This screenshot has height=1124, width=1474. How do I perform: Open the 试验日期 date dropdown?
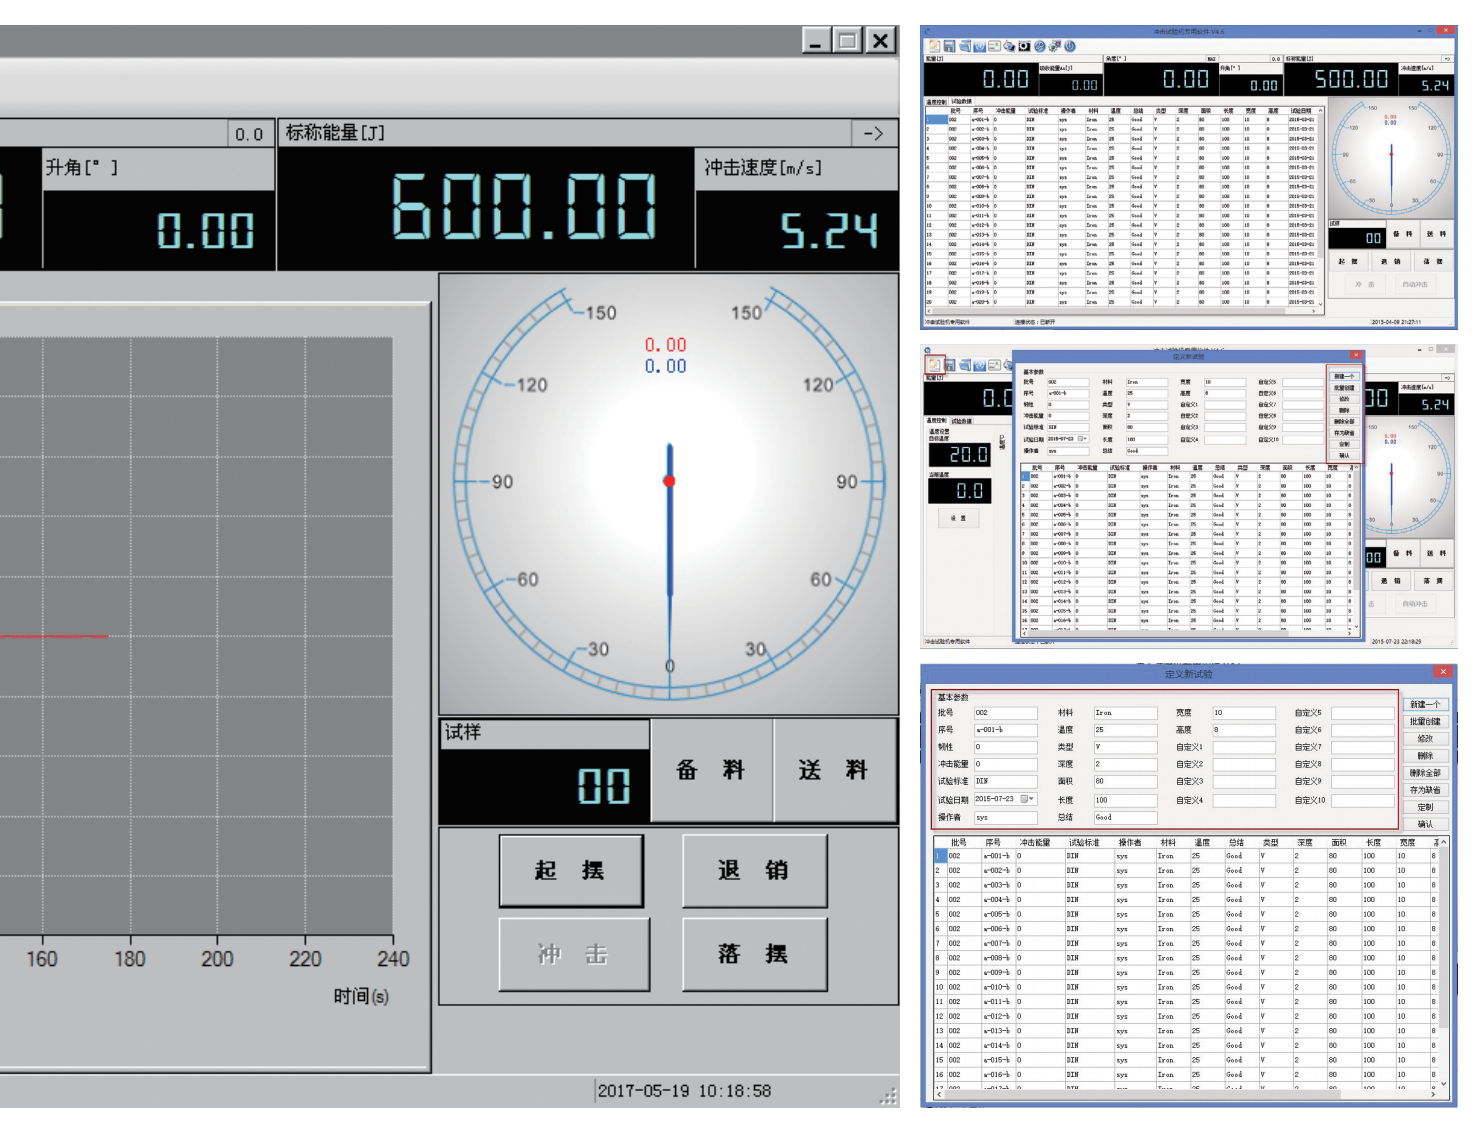[1029, 799]
